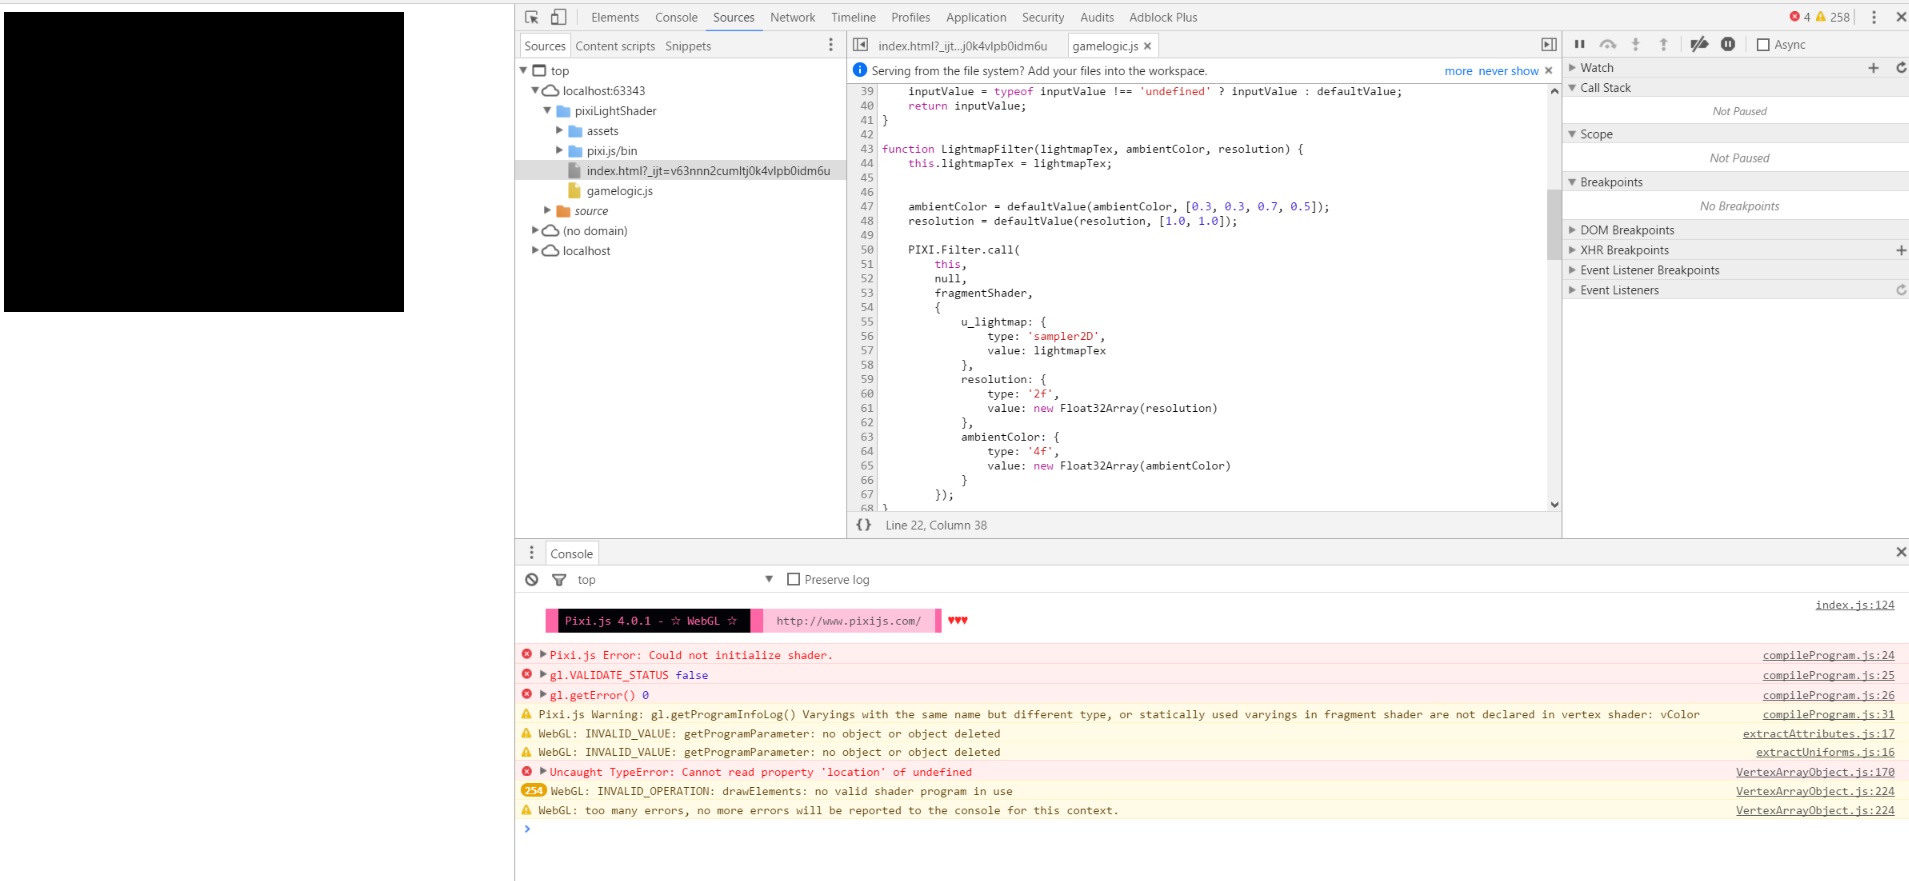Open the http://www.pixijs.com/ link
This screenshot has height=881, width=1909.
coord(848,621)
